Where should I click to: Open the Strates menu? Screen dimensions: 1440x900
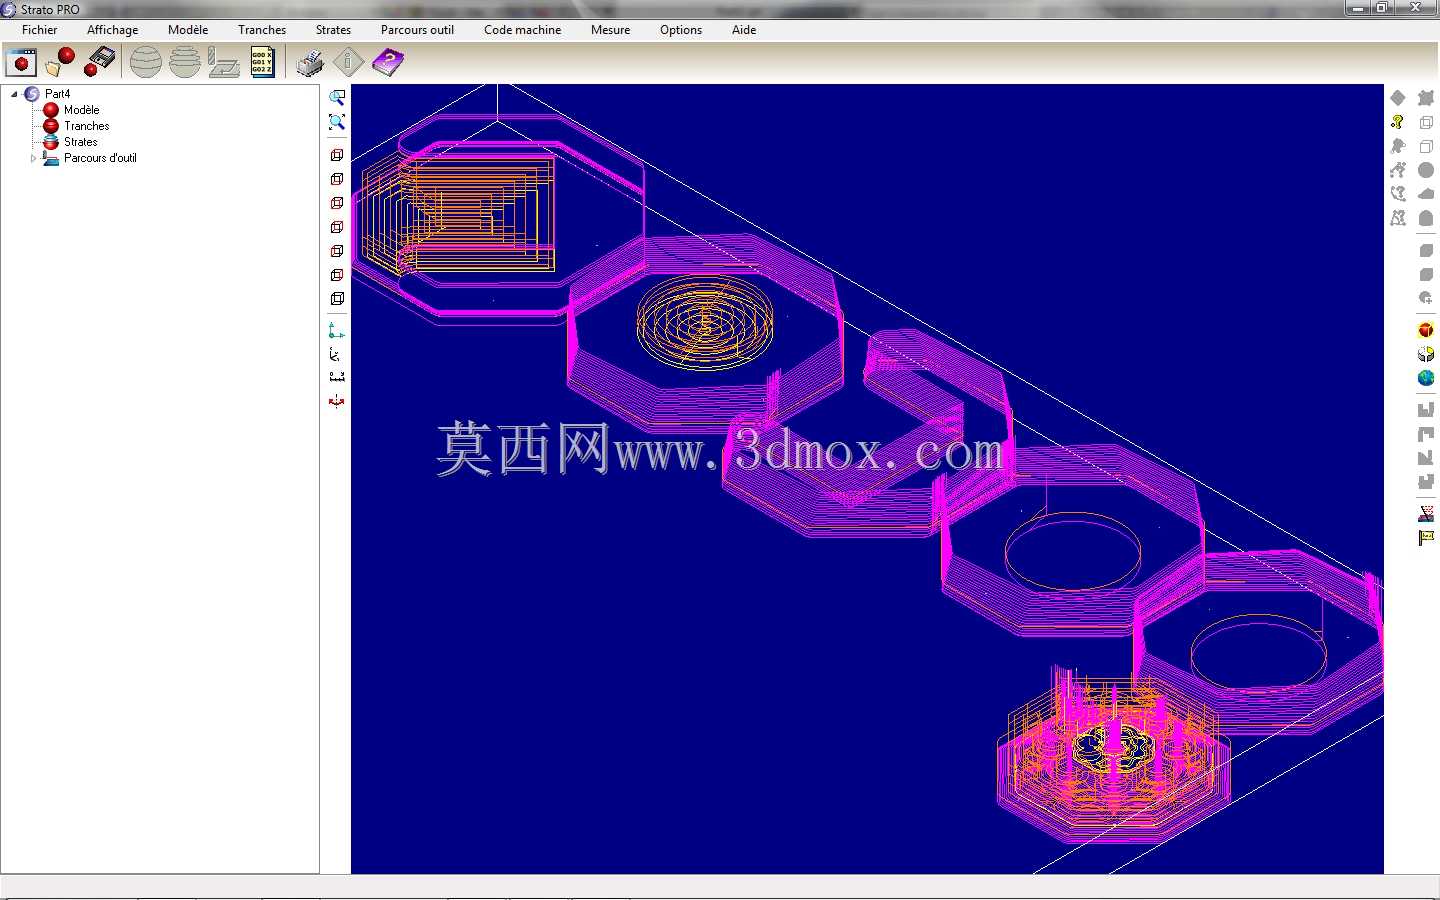[333, 30]
